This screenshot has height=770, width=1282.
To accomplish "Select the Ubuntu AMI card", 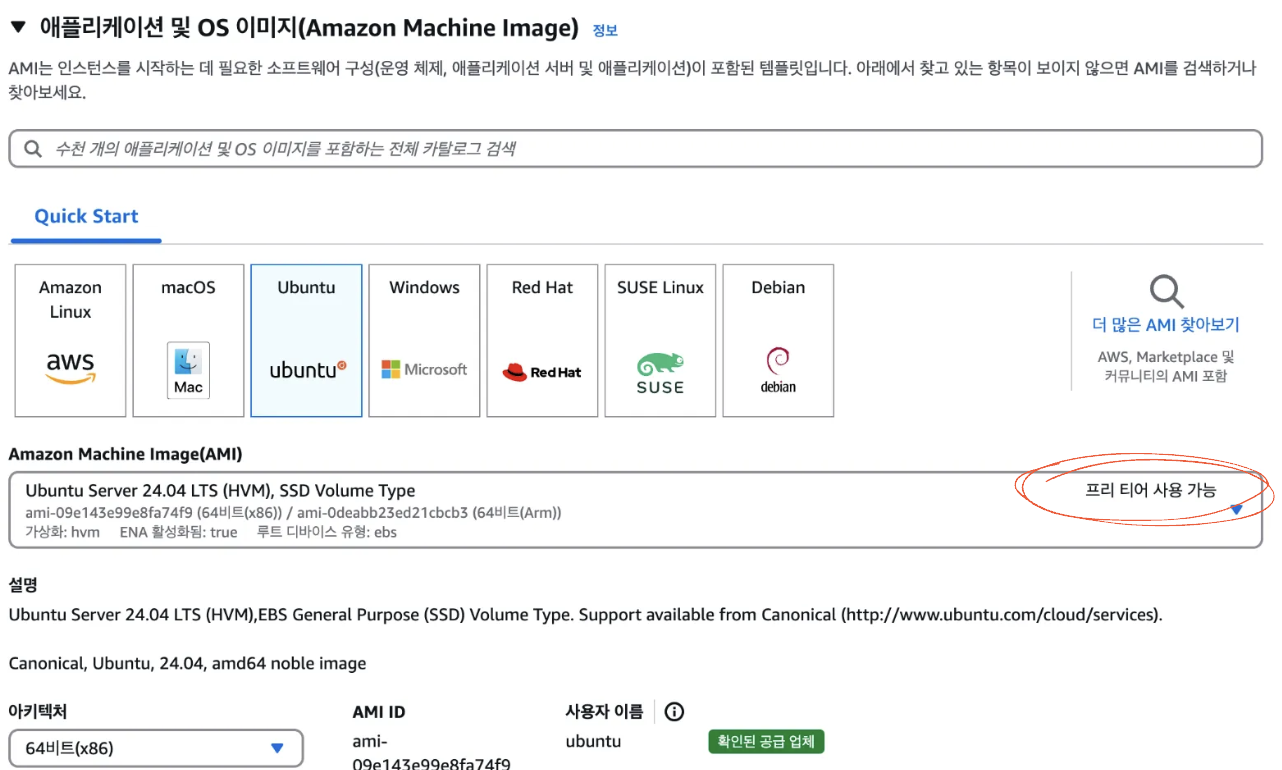I will [x=306, y=340].
